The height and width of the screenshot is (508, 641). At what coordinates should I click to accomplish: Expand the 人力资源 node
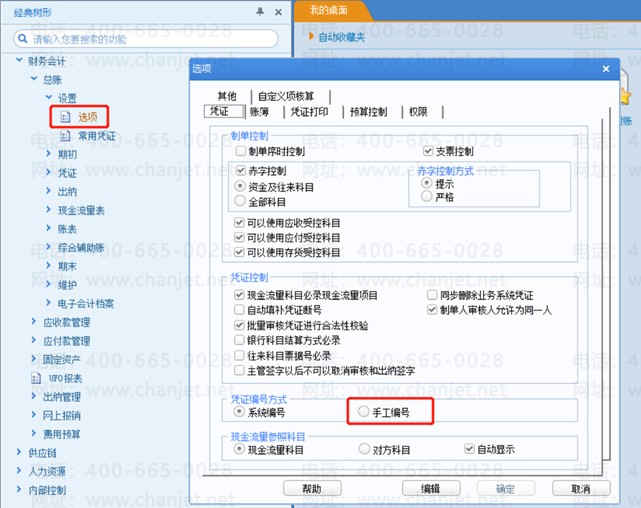click(x=19, y=471)
